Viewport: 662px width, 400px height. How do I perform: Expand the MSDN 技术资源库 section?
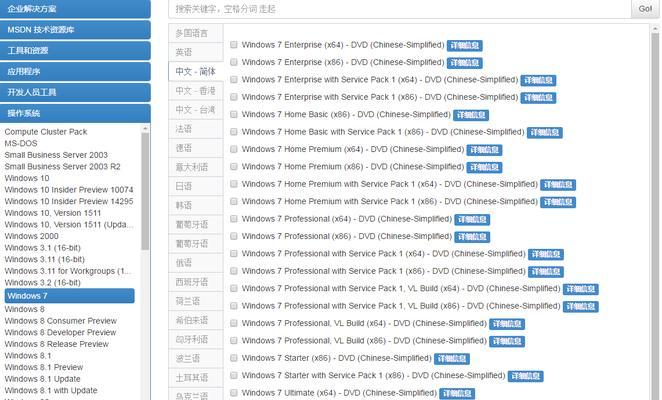tap(75, 30)
